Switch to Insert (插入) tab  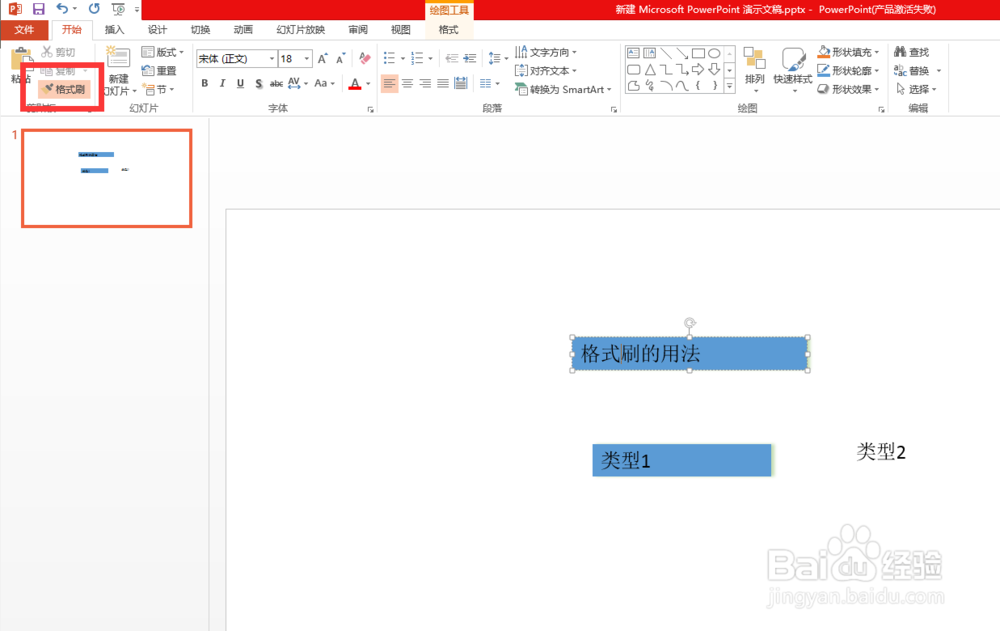tap(114, 30)
